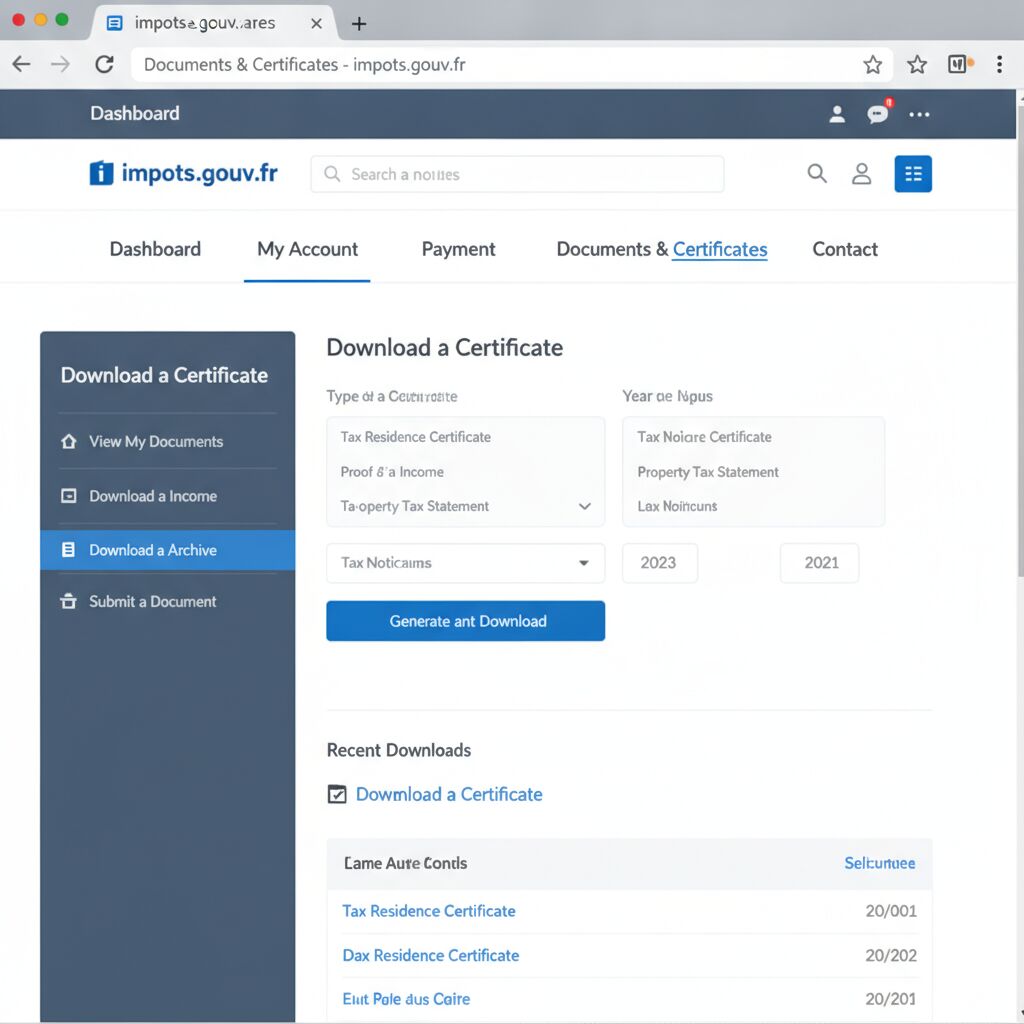Open the Tax Noticams dropdown
1024x1024 pixels.
point(466,563)
